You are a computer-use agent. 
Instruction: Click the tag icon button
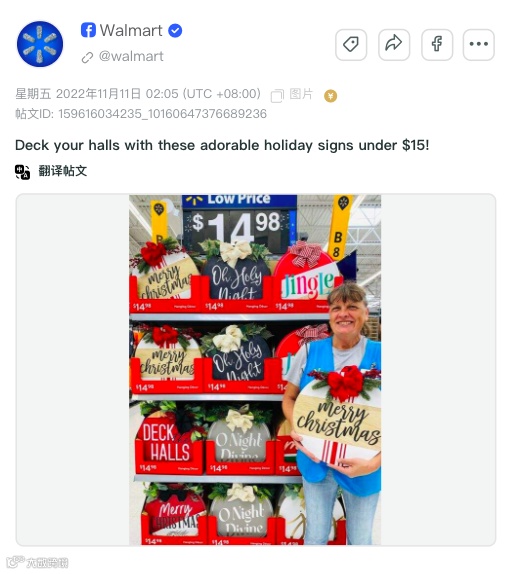point(351,44)
